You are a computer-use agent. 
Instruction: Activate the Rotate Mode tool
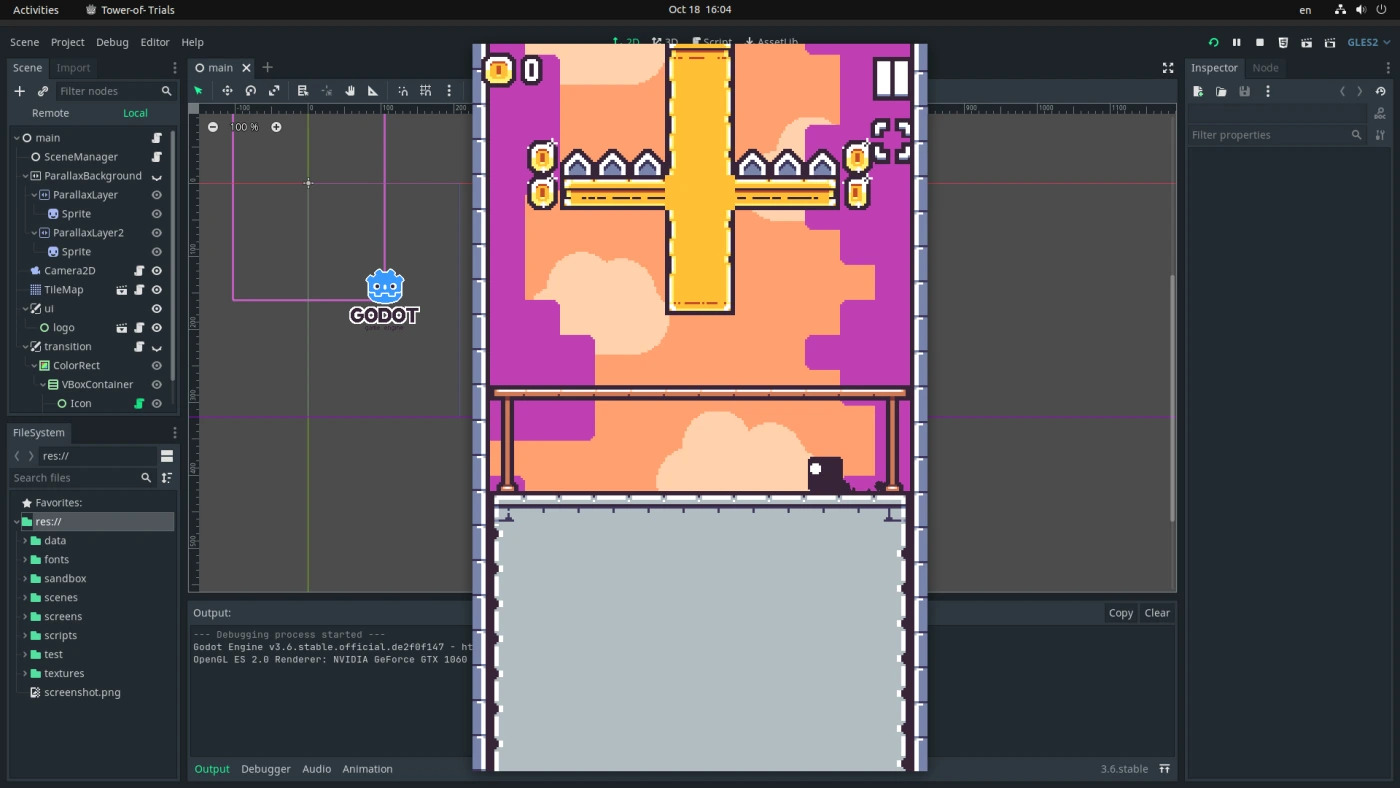click(x=251, y=91)
